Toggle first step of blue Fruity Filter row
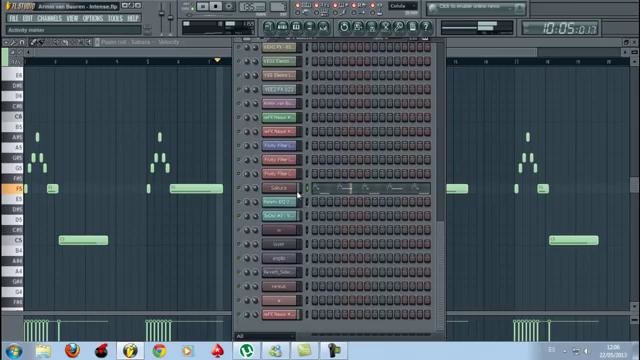 pyautogui.click(x=315, y=146)
